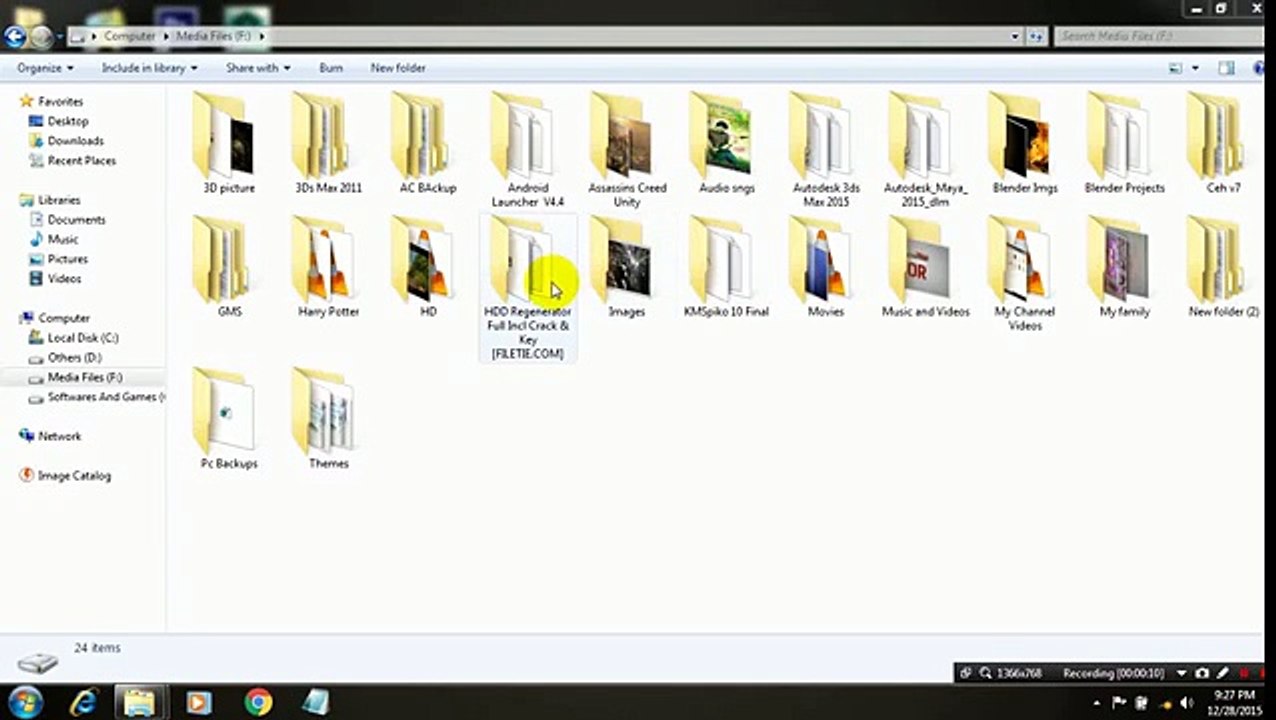Select the HDD Regenerator folder

coord(527,288)
